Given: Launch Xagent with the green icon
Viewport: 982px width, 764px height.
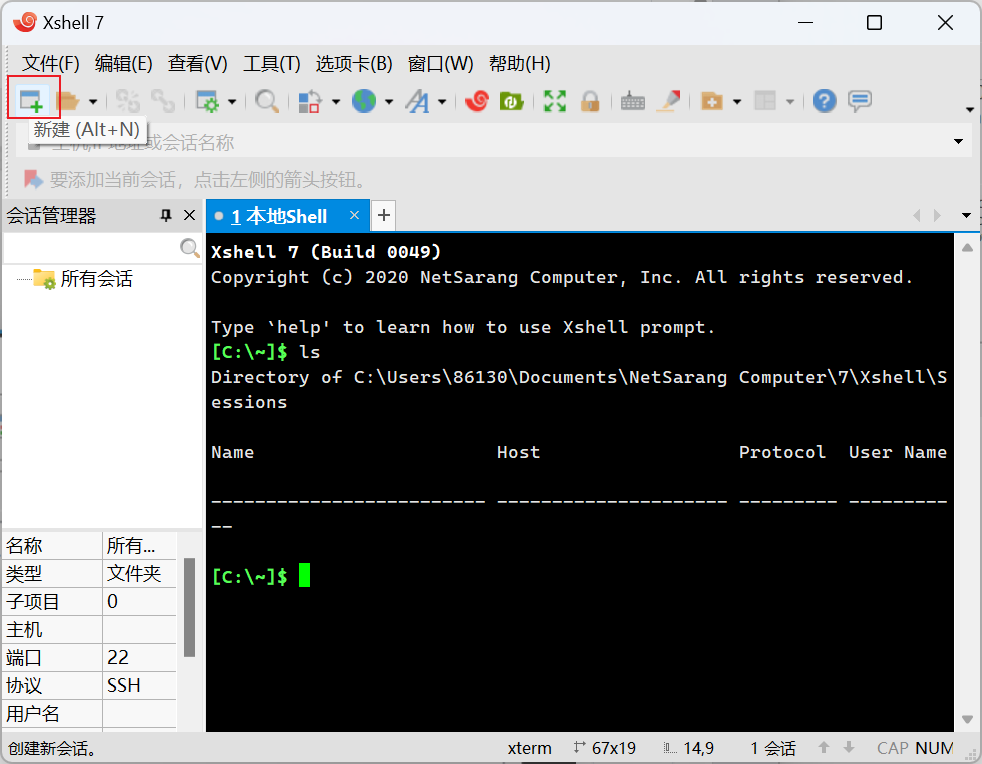Looking at the screenshot, I should [x=512, y=100].
